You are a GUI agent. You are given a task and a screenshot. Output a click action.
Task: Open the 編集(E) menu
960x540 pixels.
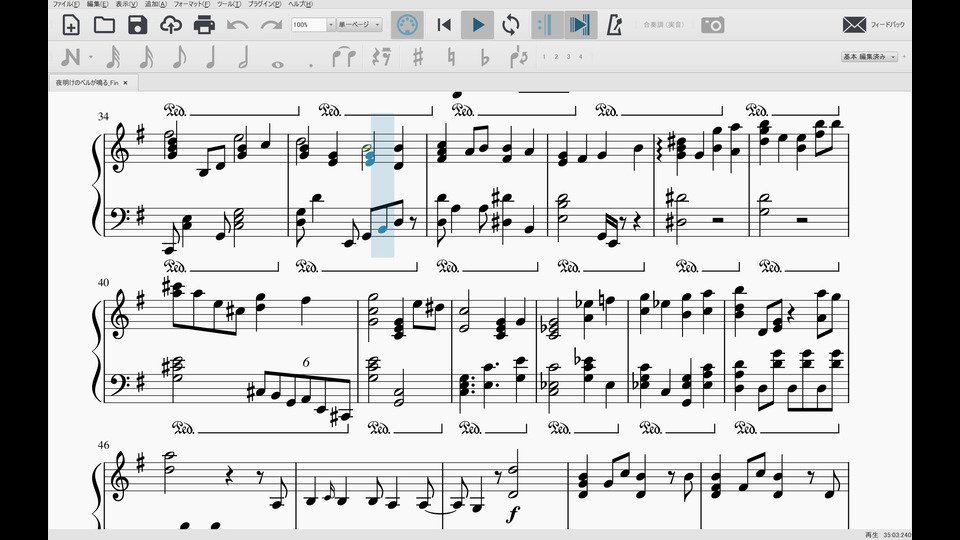(x=97, y=4)
